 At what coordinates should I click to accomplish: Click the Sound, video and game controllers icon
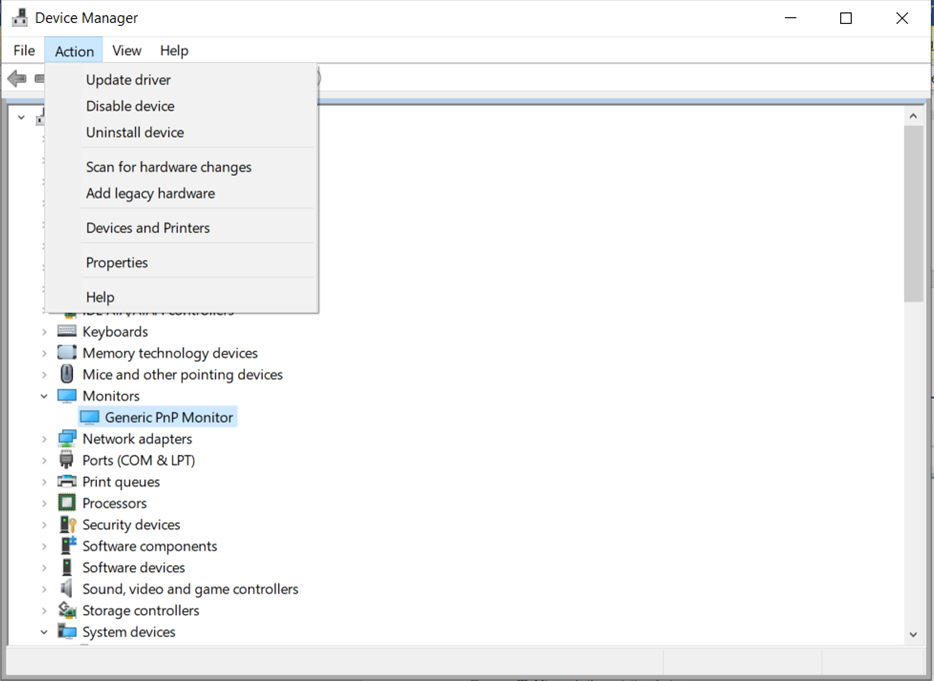[x=66, y=589]
